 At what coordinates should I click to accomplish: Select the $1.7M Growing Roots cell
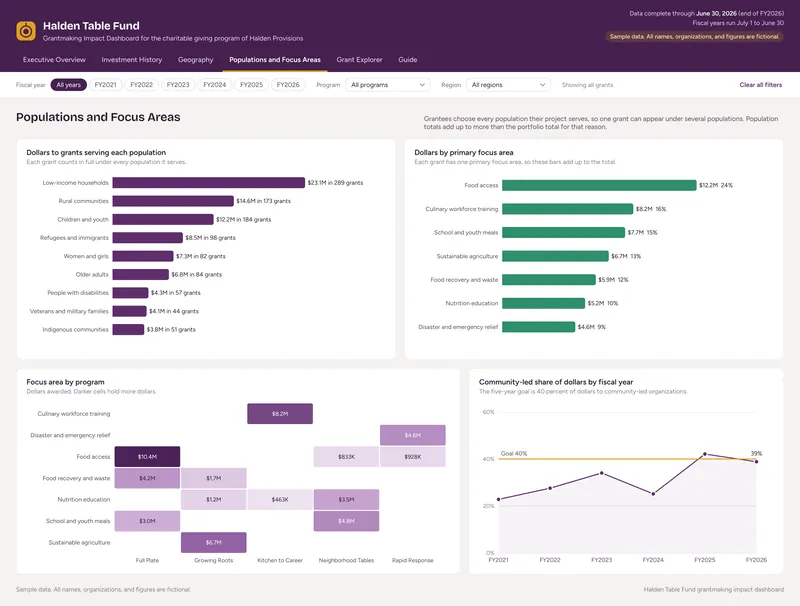pos(214,478)
